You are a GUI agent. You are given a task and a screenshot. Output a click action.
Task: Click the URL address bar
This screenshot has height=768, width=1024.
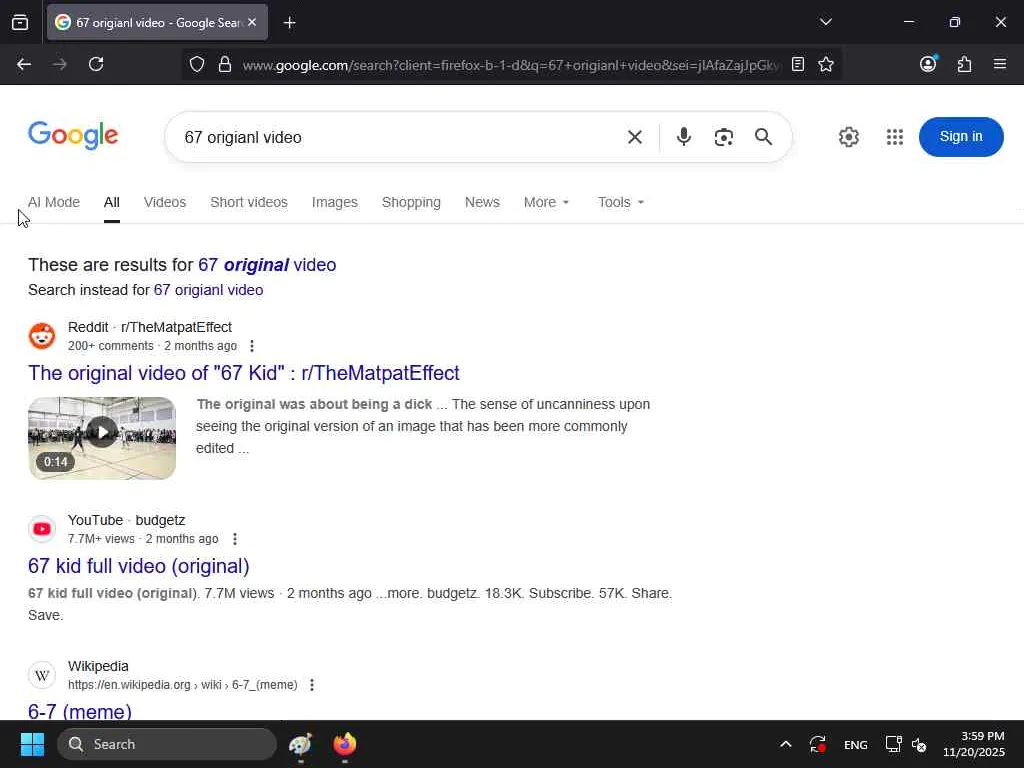511,65
